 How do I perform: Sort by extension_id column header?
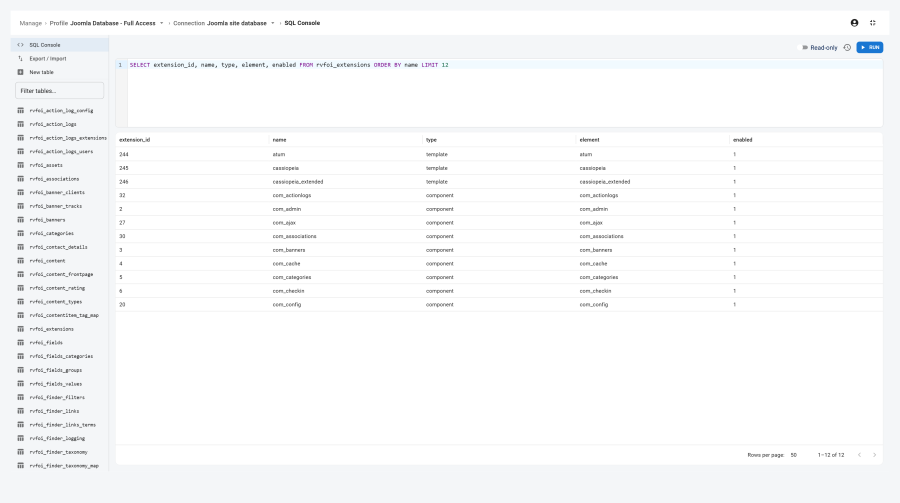click(134, 140)
